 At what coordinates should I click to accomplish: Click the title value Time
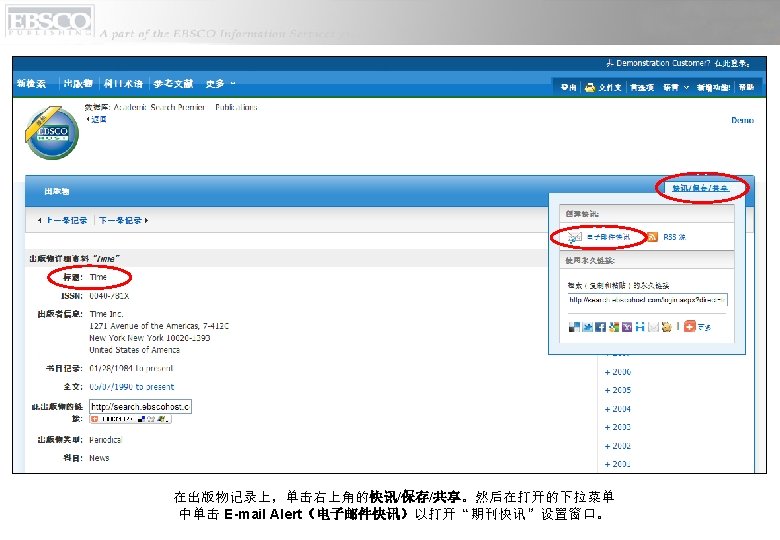[x=98, y=277]
